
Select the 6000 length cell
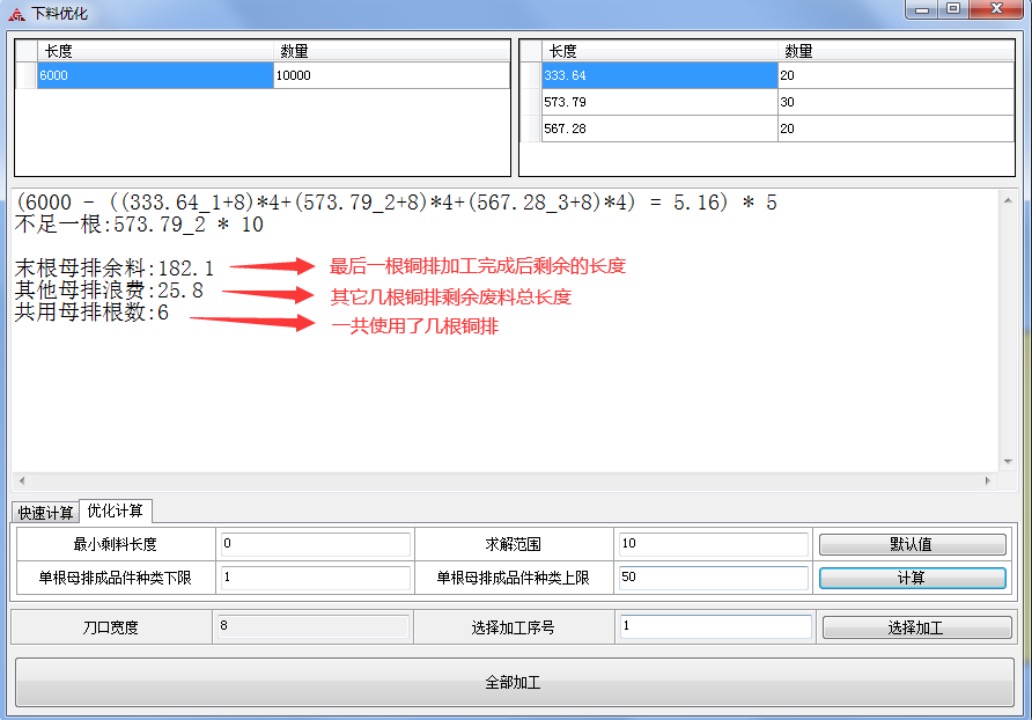[155, 76]
